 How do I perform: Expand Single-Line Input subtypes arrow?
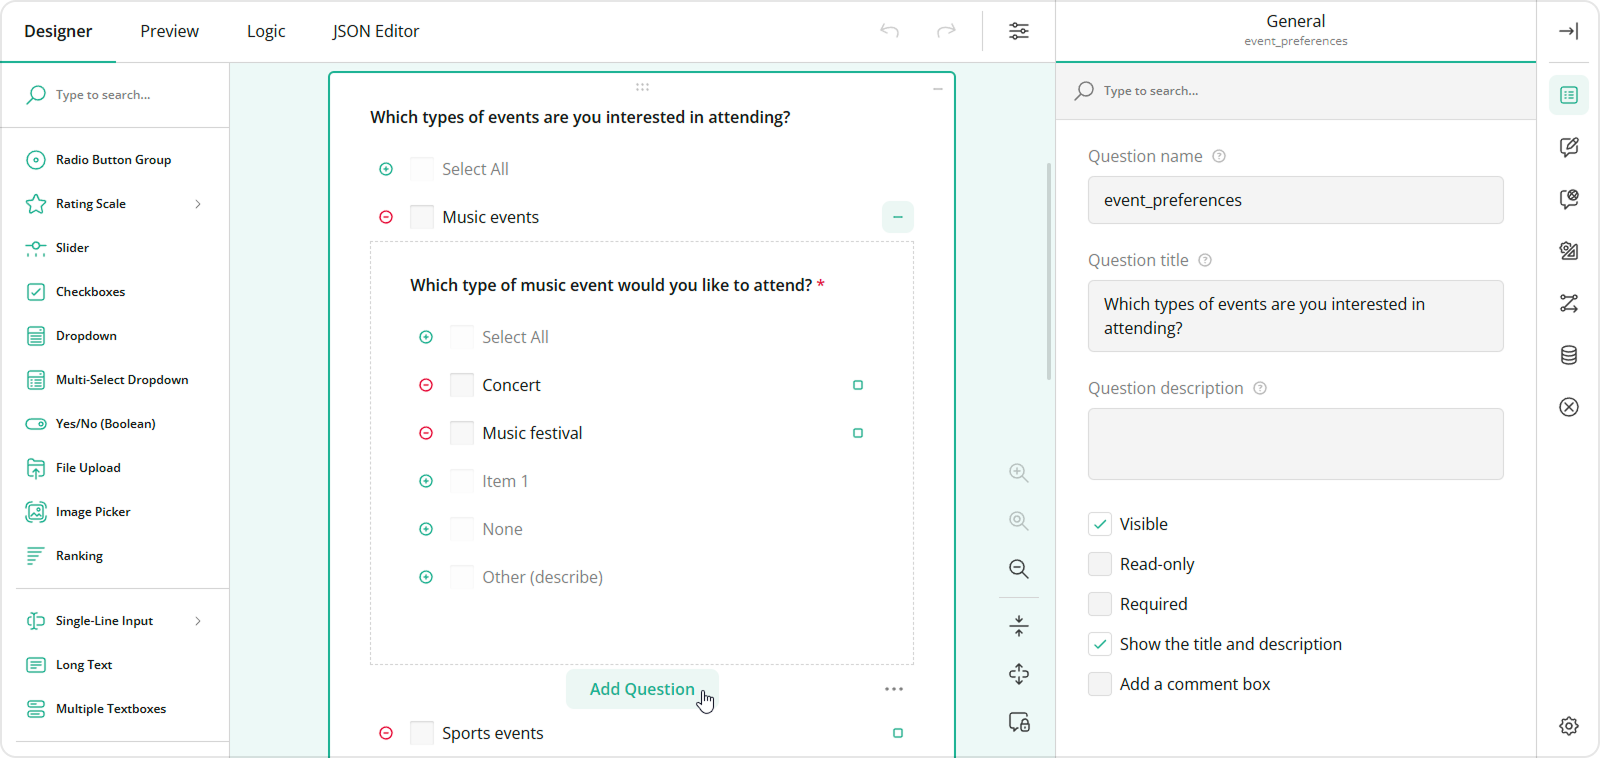pyautogui.click(x=198, y=621)
